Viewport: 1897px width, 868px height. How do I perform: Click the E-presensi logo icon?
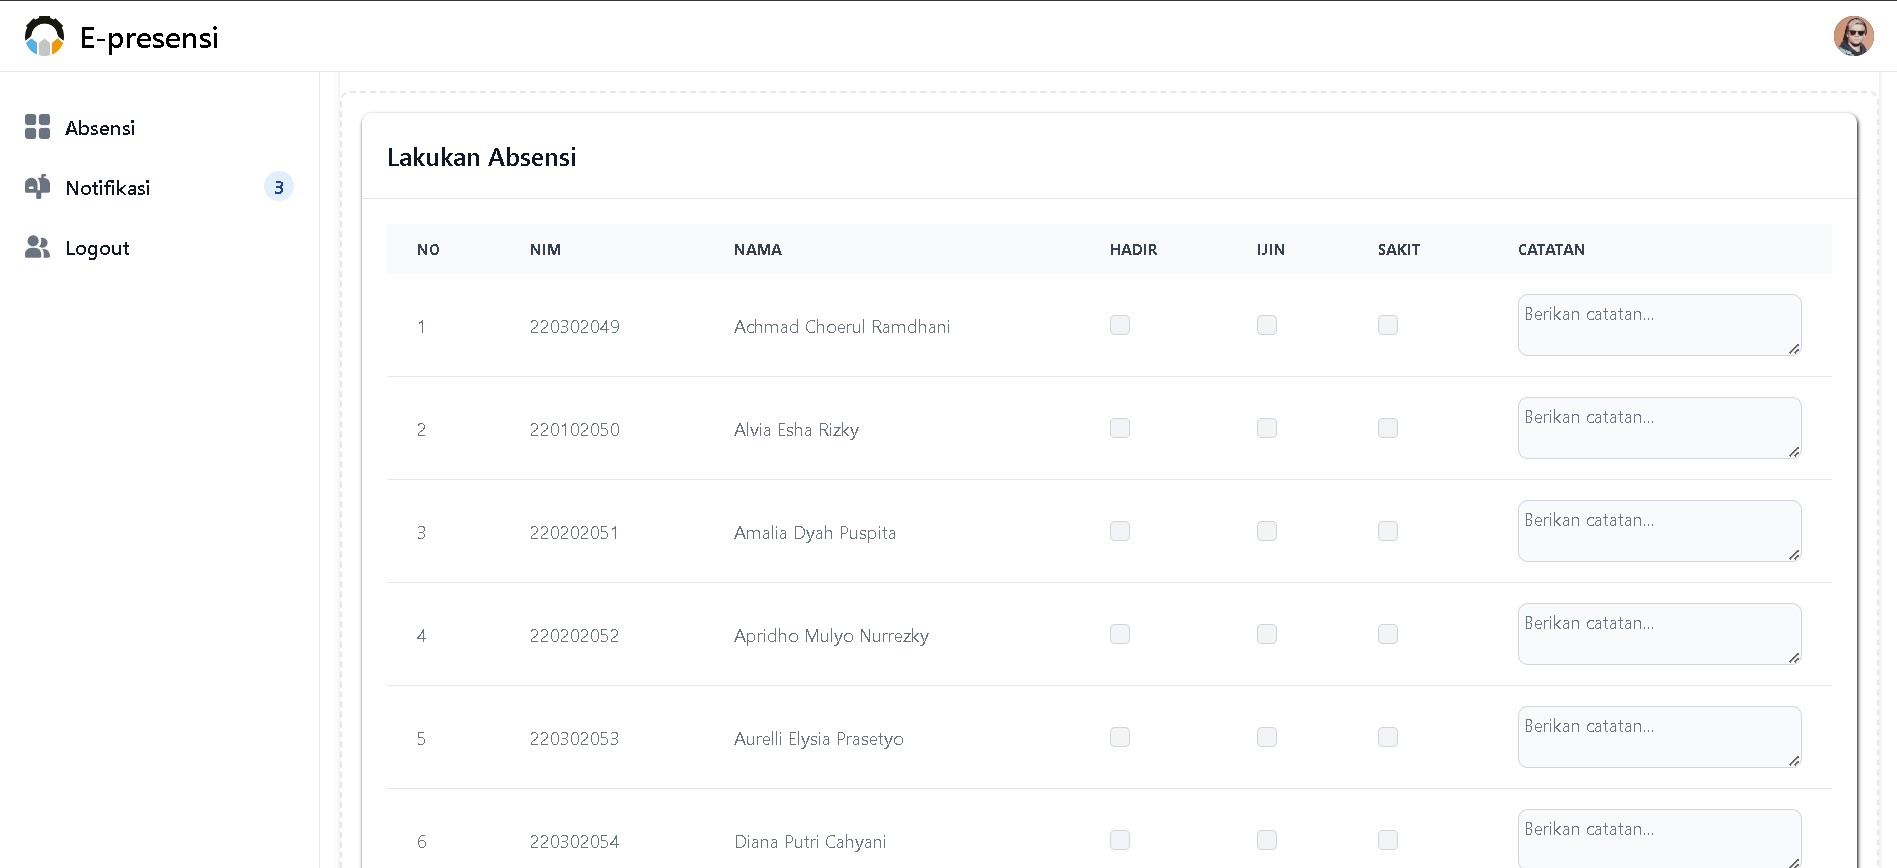tap(44, 36)
